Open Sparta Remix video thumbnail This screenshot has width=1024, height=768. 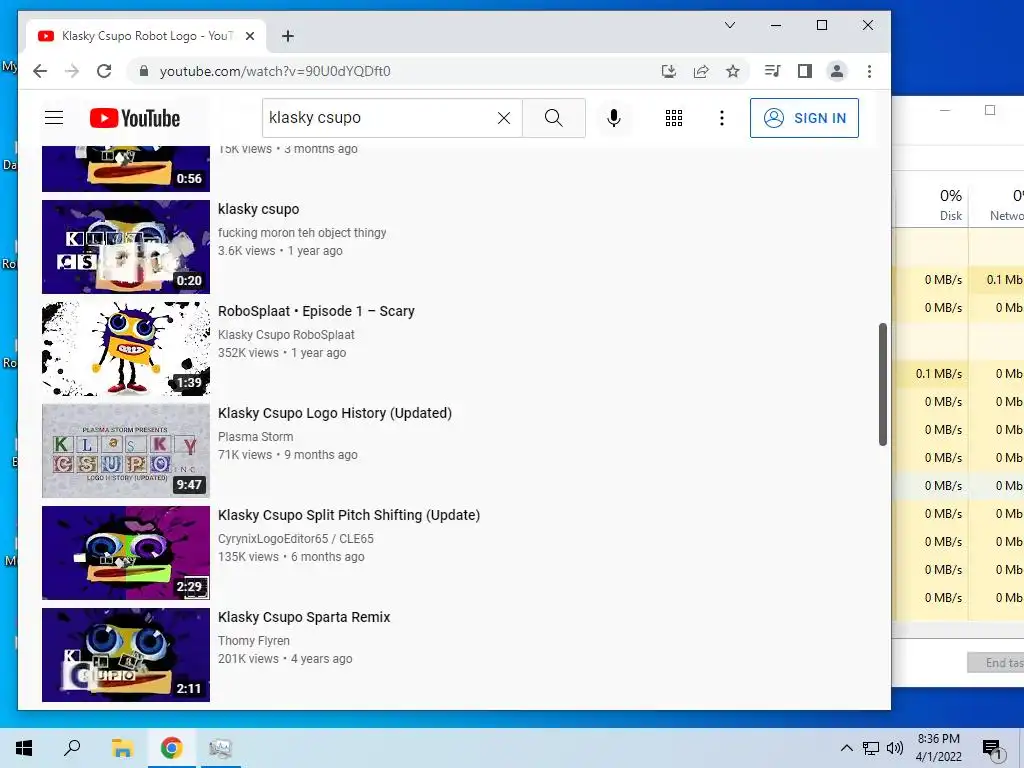click(126, 654)
